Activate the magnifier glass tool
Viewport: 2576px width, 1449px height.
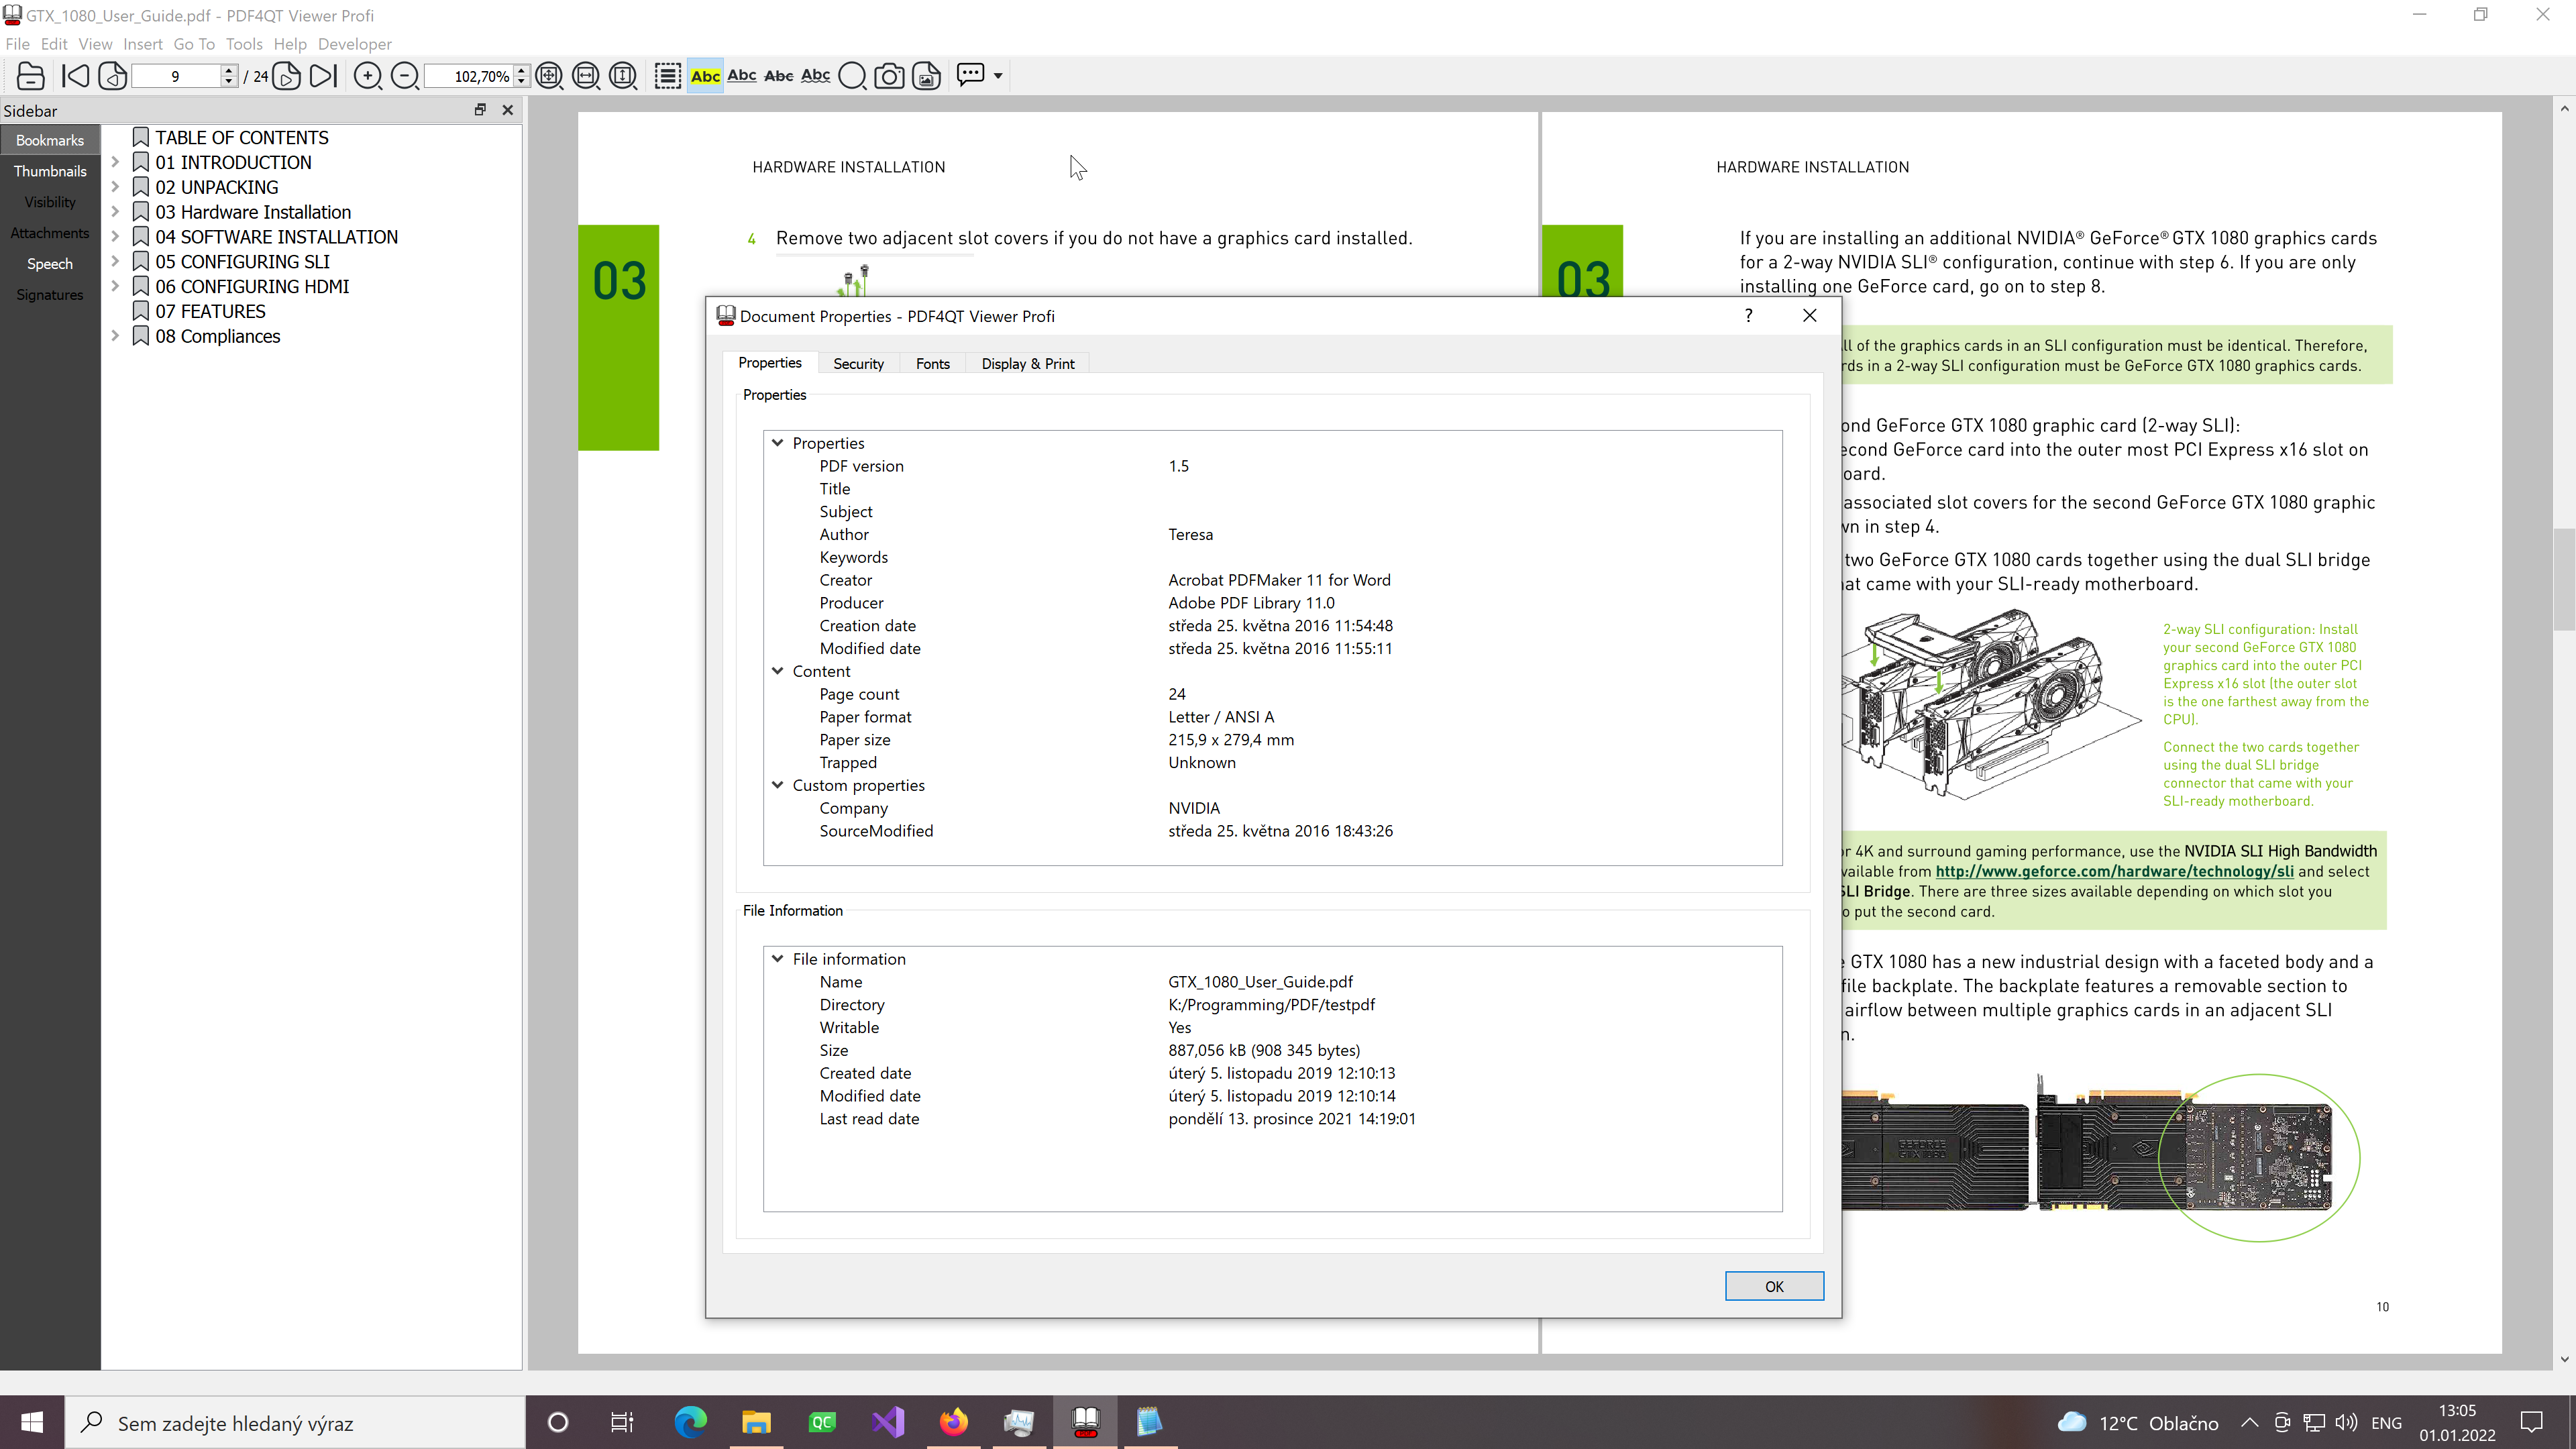tap(852, 76)
